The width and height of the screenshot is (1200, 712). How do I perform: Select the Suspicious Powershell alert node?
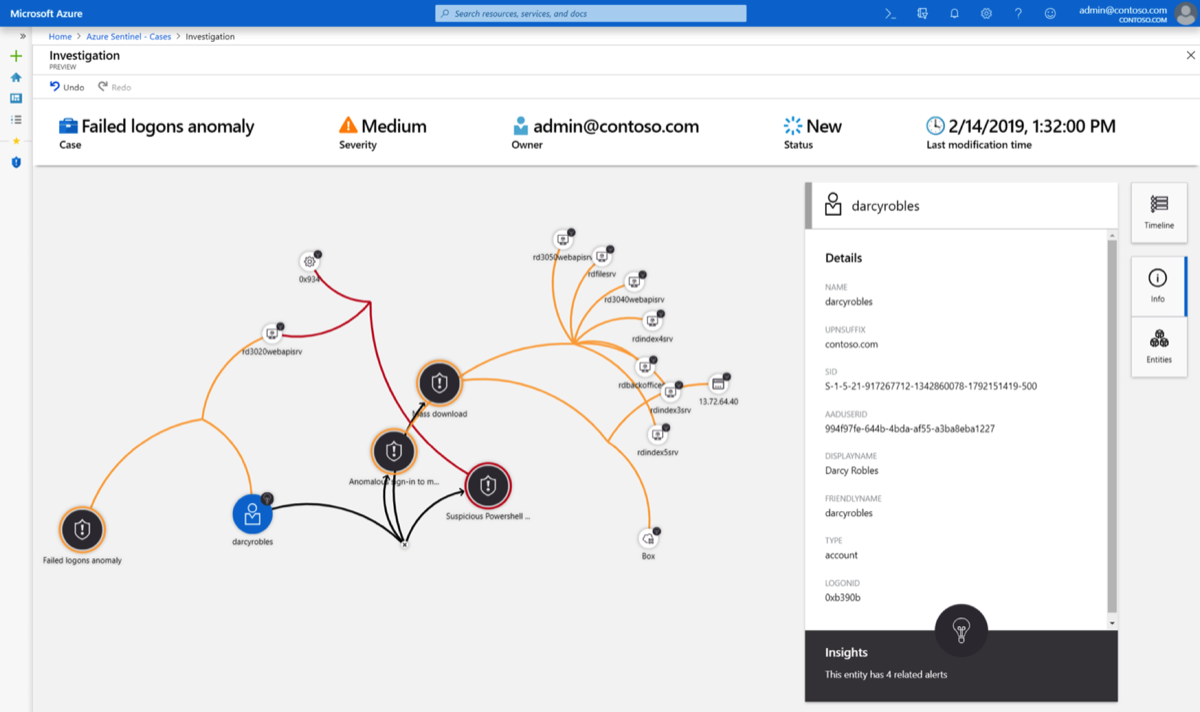click(488, 487)
